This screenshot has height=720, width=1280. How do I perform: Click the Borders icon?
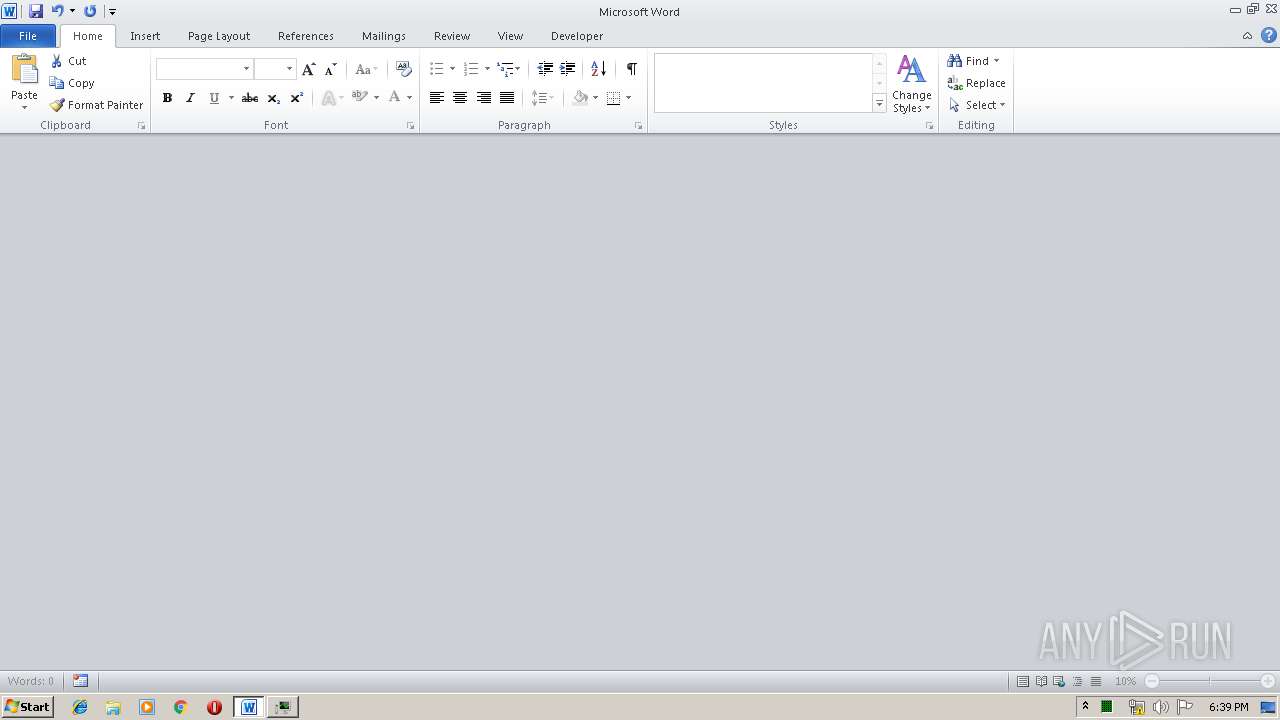point(613,98)
